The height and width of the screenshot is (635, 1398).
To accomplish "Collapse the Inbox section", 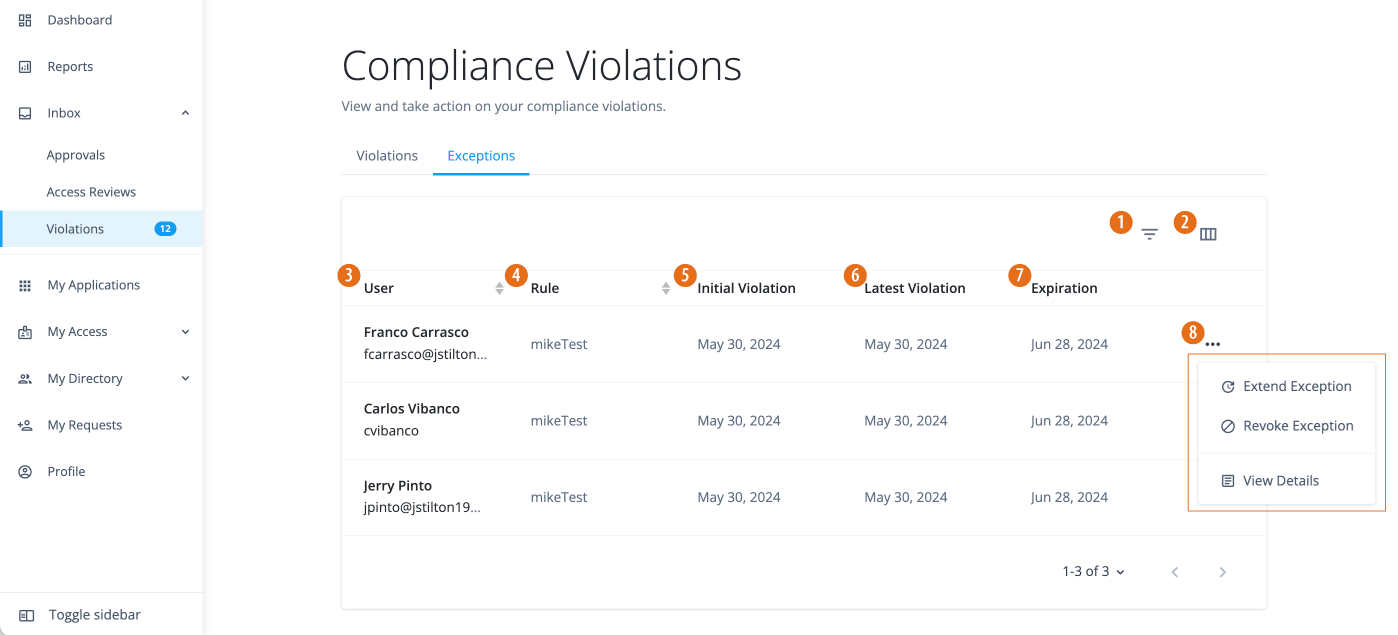I will click(185, 112).
